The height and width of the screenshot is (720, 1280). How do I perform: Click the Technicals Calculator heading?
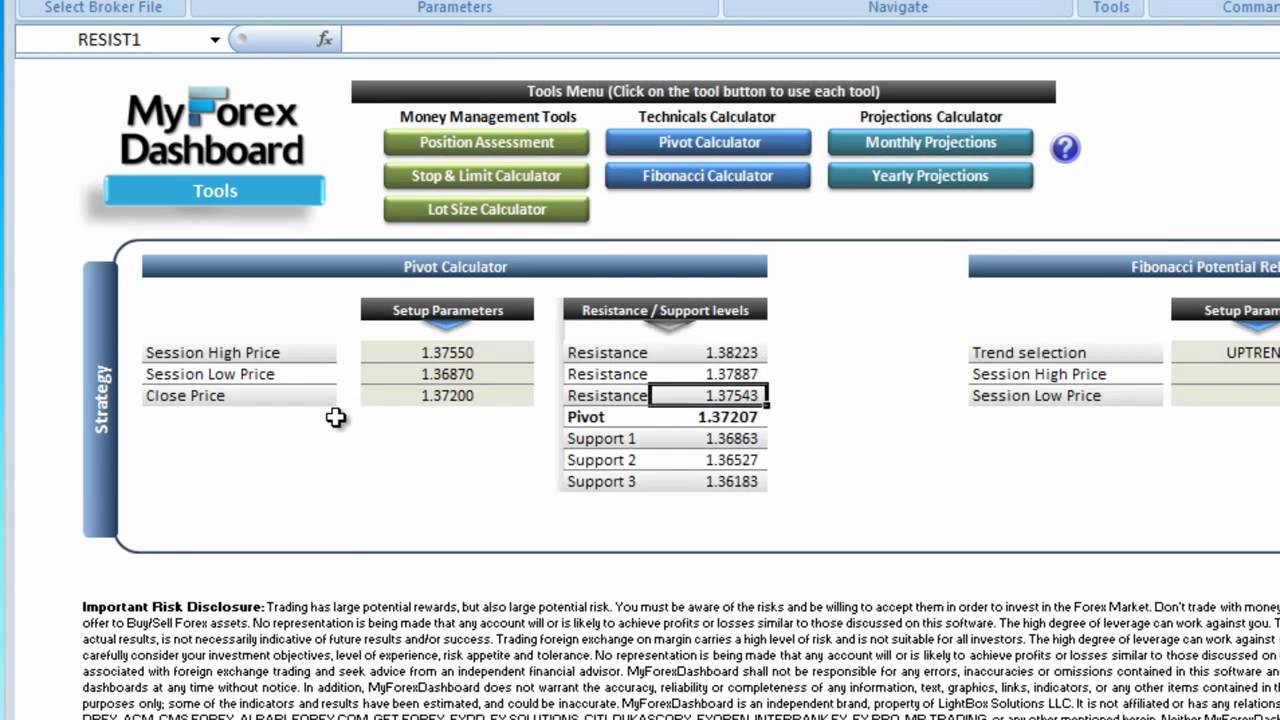707,117
